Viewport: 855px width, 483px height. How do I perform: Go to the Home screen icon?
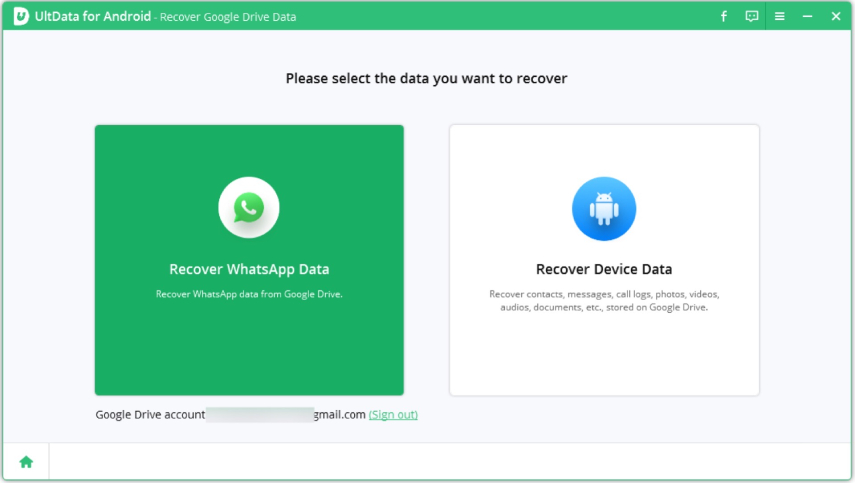tap(26, 461)
